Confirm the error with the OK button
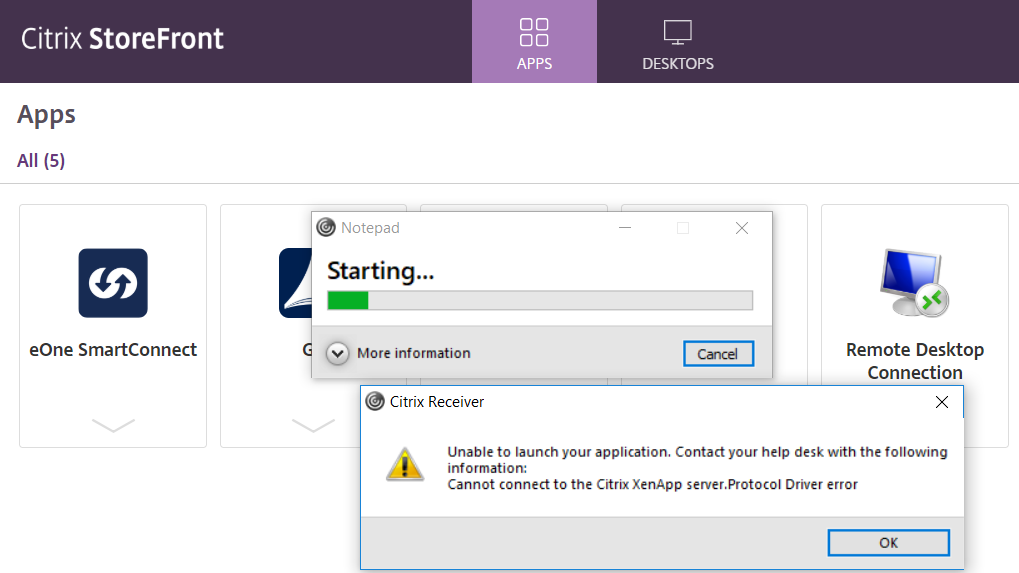This screenshot has height=573, width=1019. (x=888, y=542)
